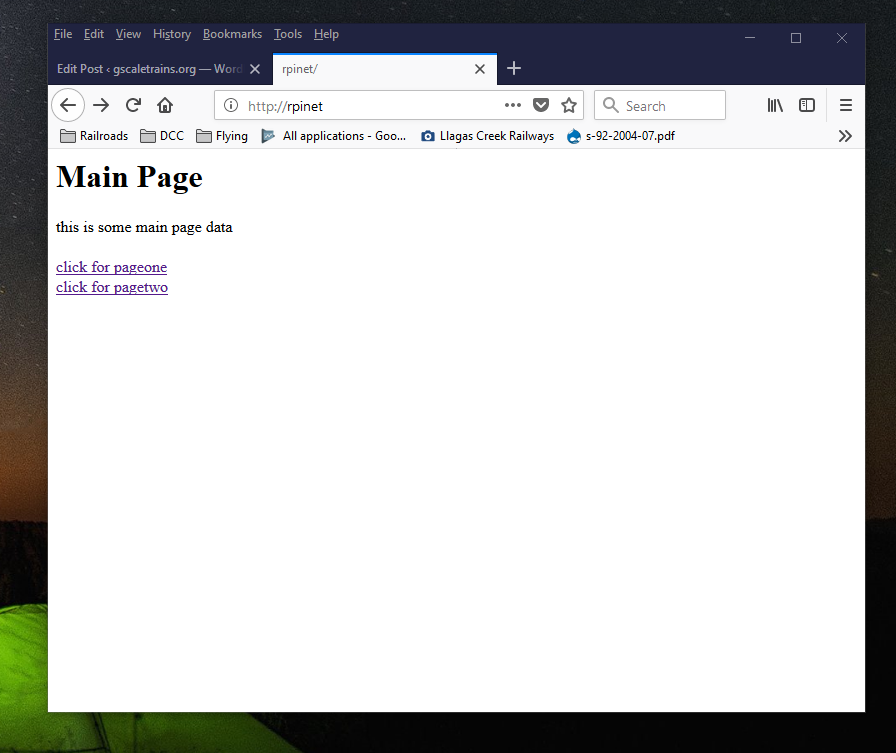Click the Main Page heading
The width and height of the screenshot is (896, 753).
click(130, 177)
